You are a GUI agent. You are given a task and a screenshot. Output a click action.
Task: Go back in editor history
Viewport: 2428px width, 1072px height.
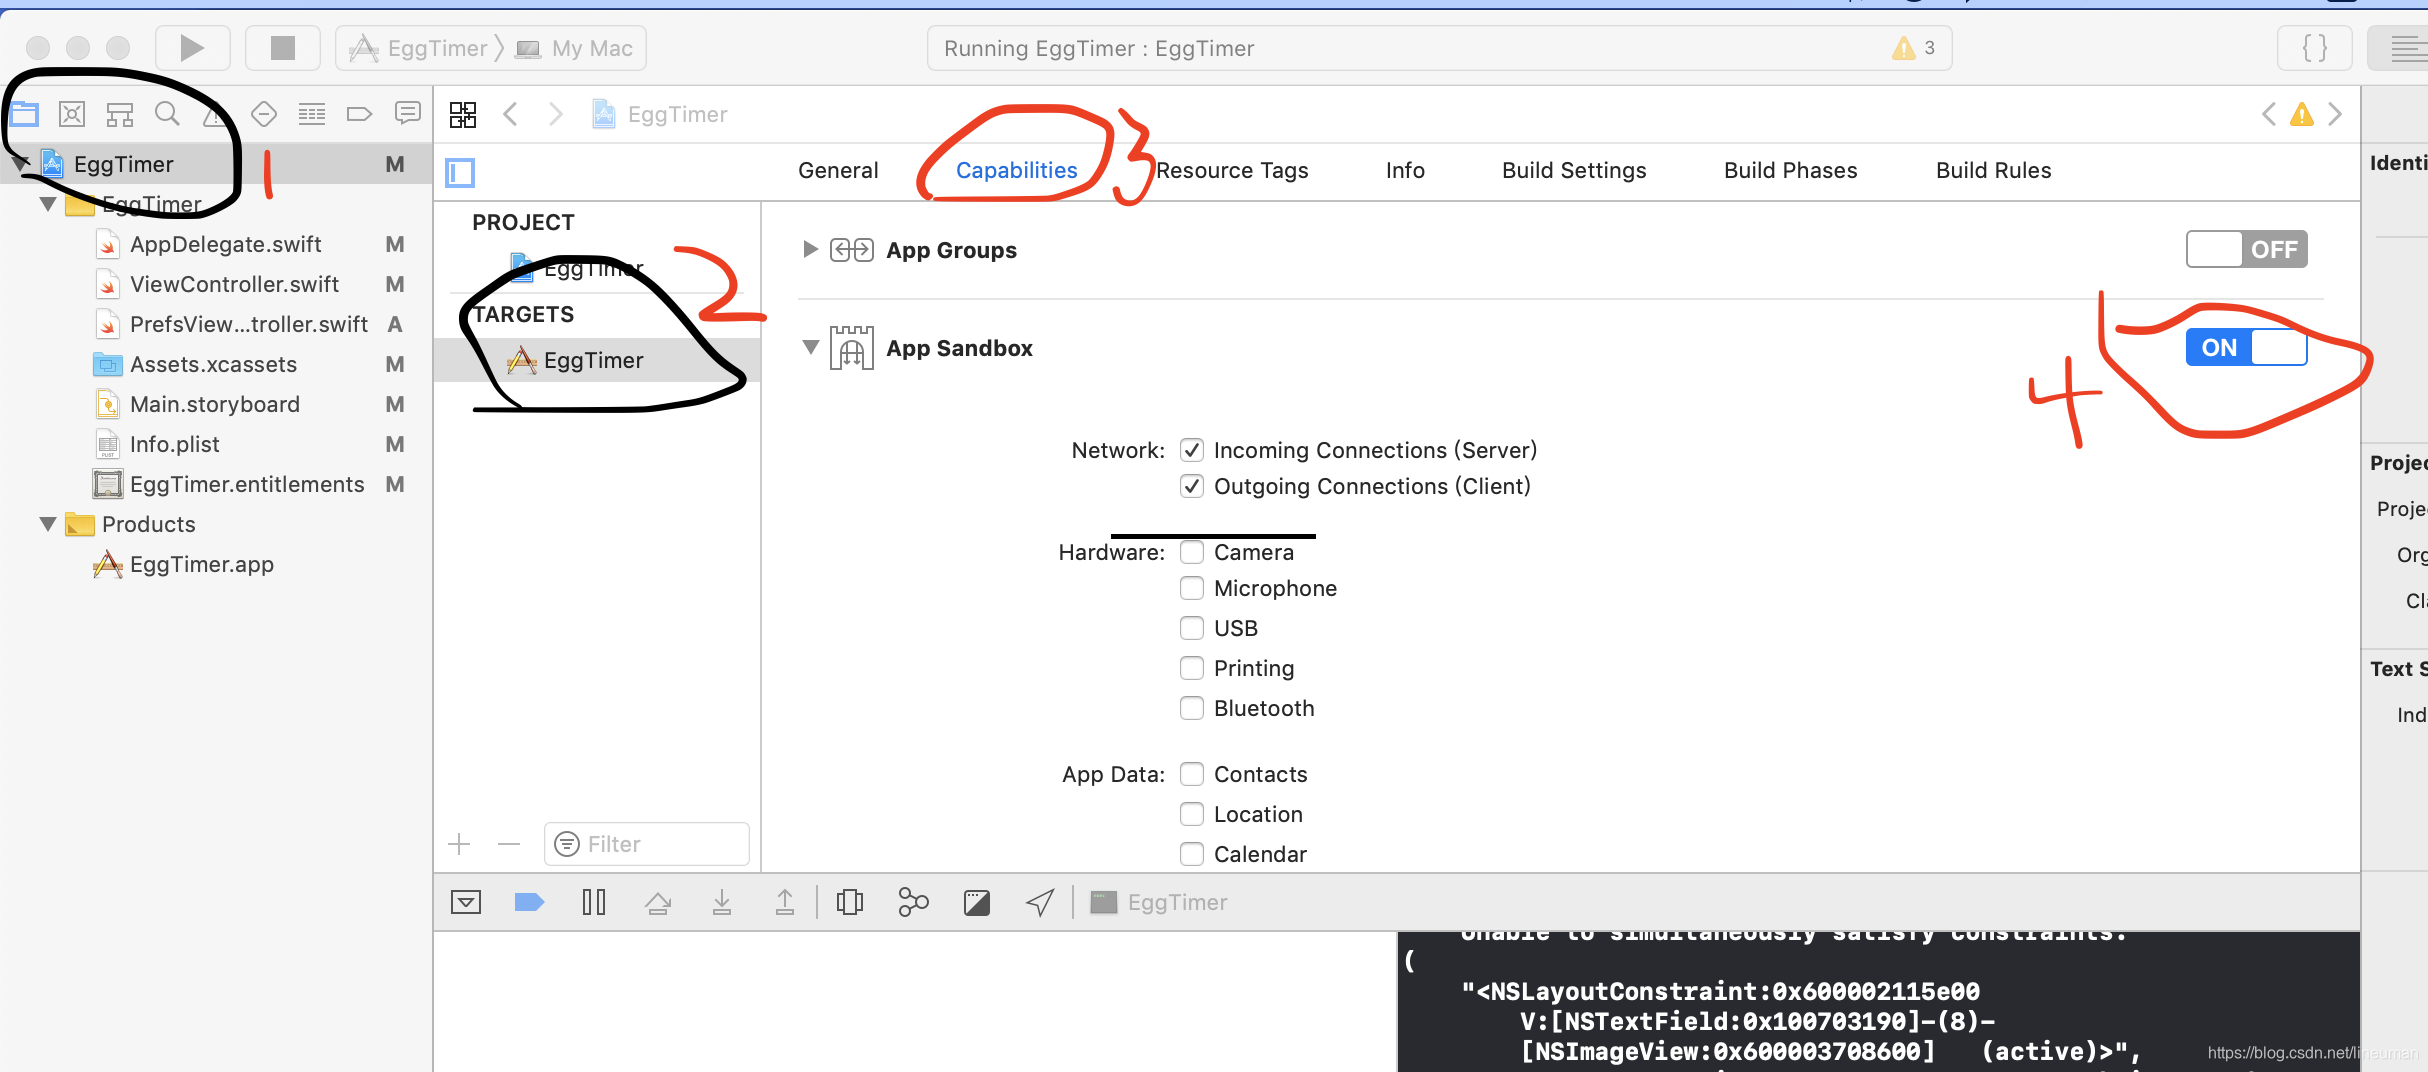[x=510, y=114]
